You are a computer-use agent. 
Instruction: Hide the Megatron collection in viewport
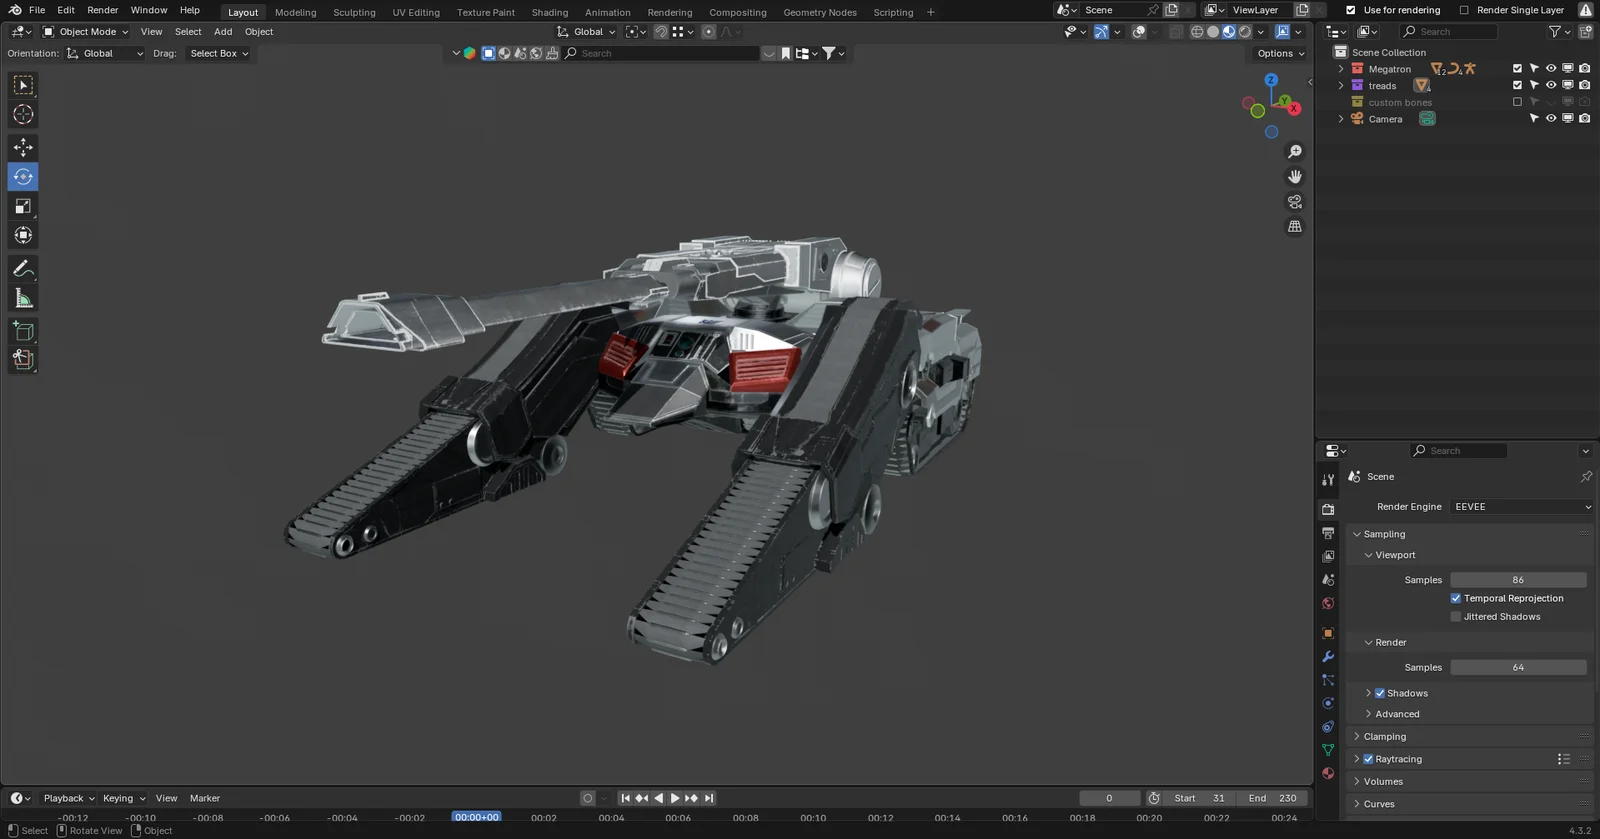point(1551,69)
